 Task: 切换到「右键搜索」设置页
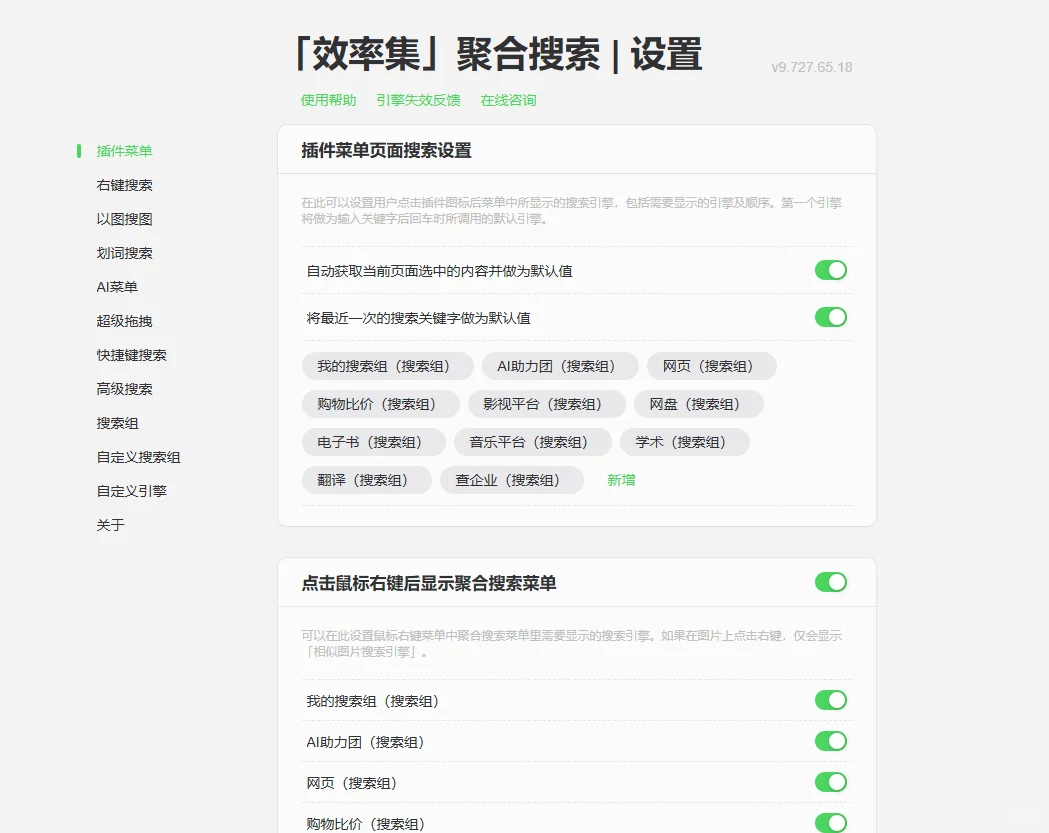(122, 184)
